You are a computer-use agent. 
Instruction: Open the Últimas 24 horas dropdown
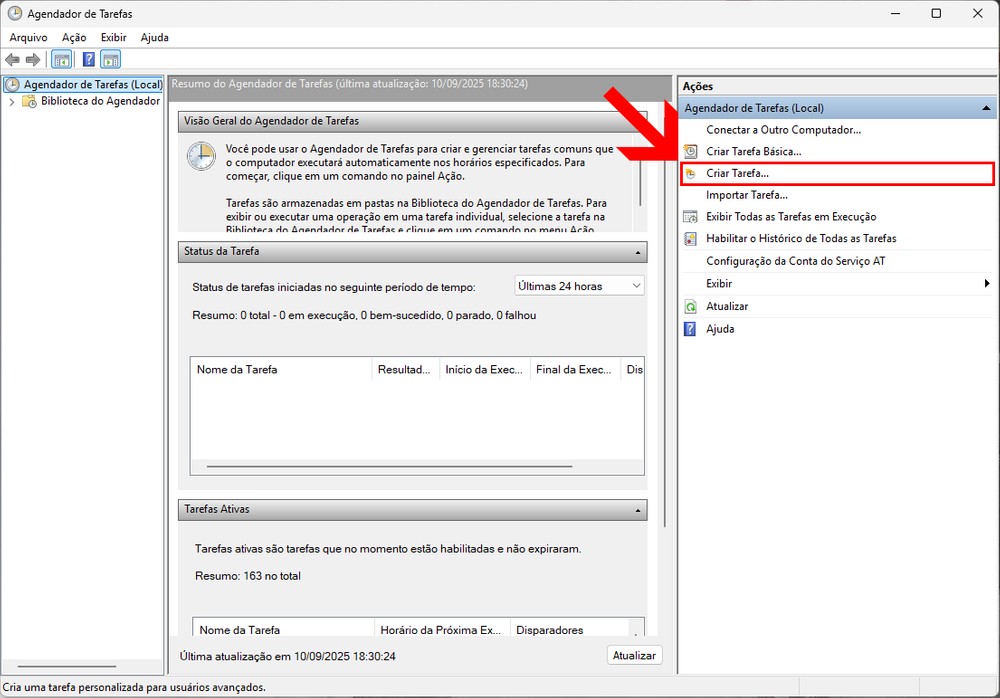pos(579,286)
